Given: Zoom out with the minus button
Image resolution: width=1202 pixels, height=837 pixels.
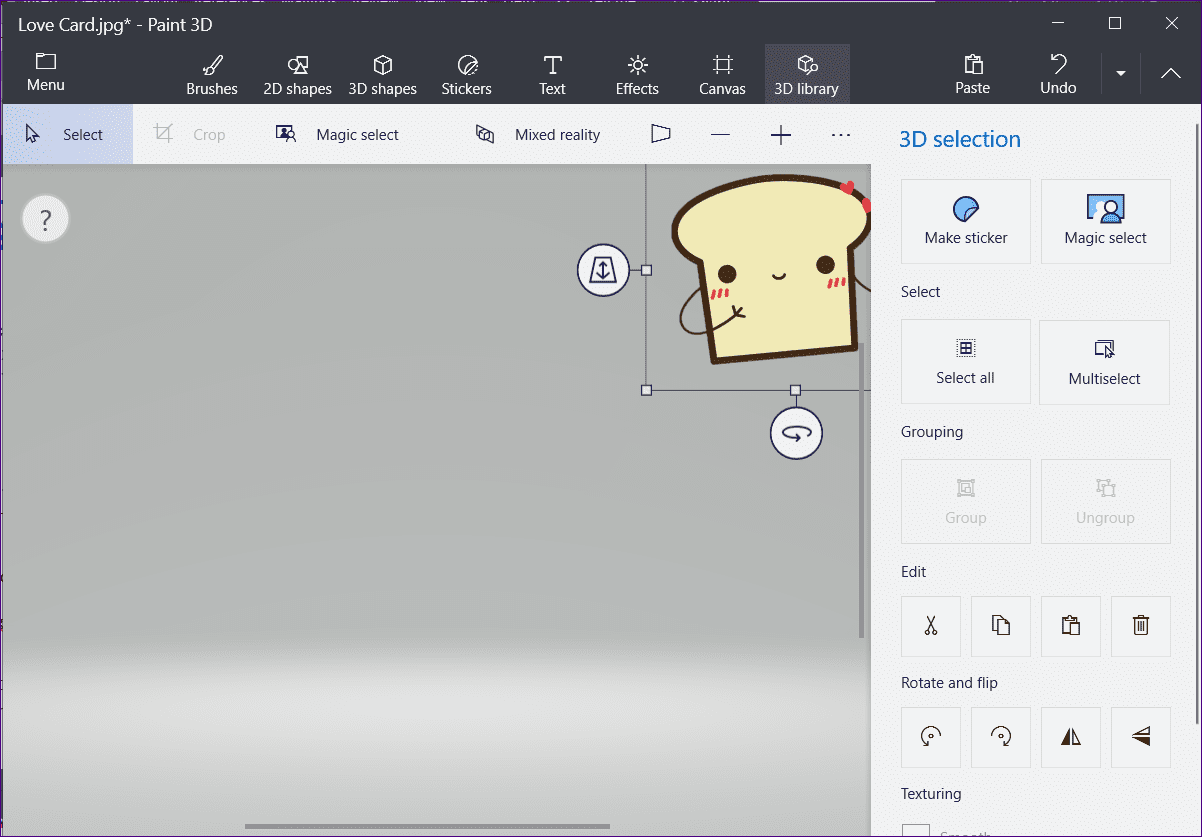Looking at the screenshot, I should tap(720, 135).
